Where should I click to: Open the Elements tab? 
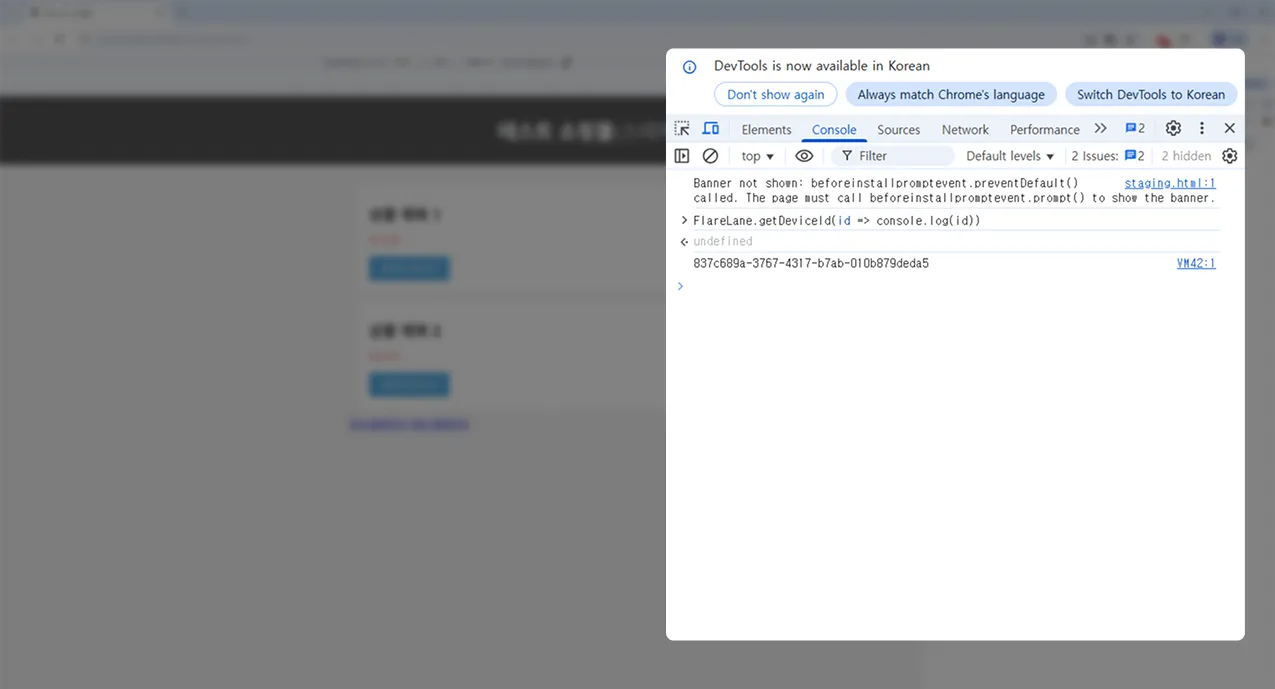pos(766,130)
